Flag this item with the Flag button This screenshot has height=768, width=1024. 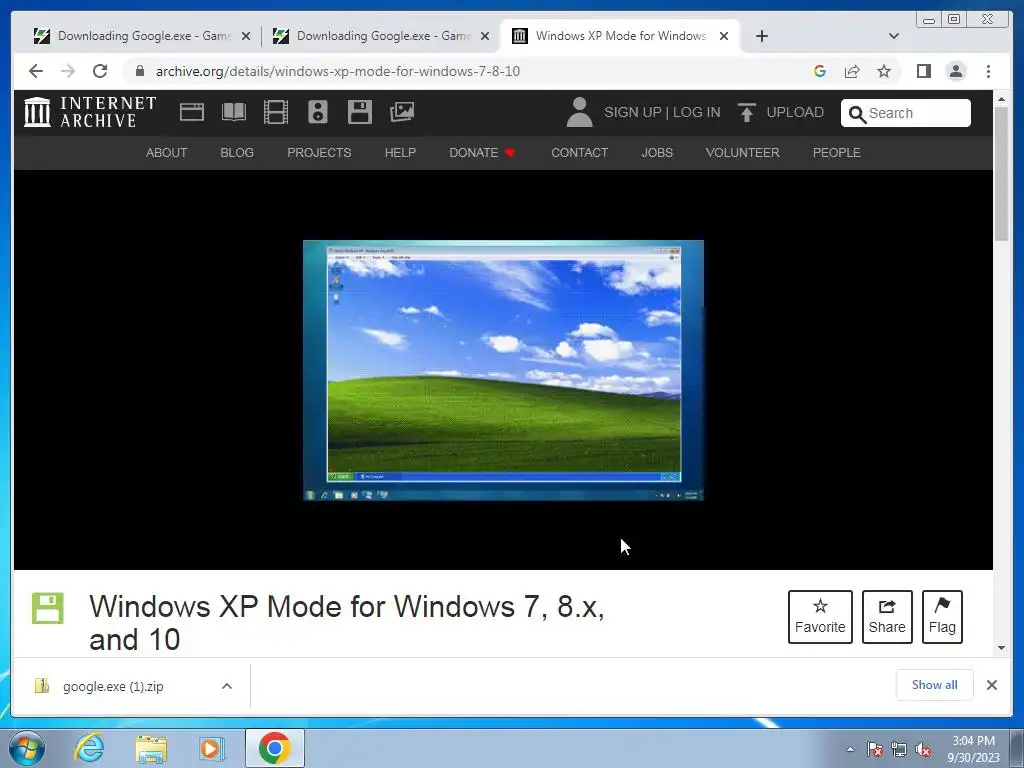(x=942, y=617)
